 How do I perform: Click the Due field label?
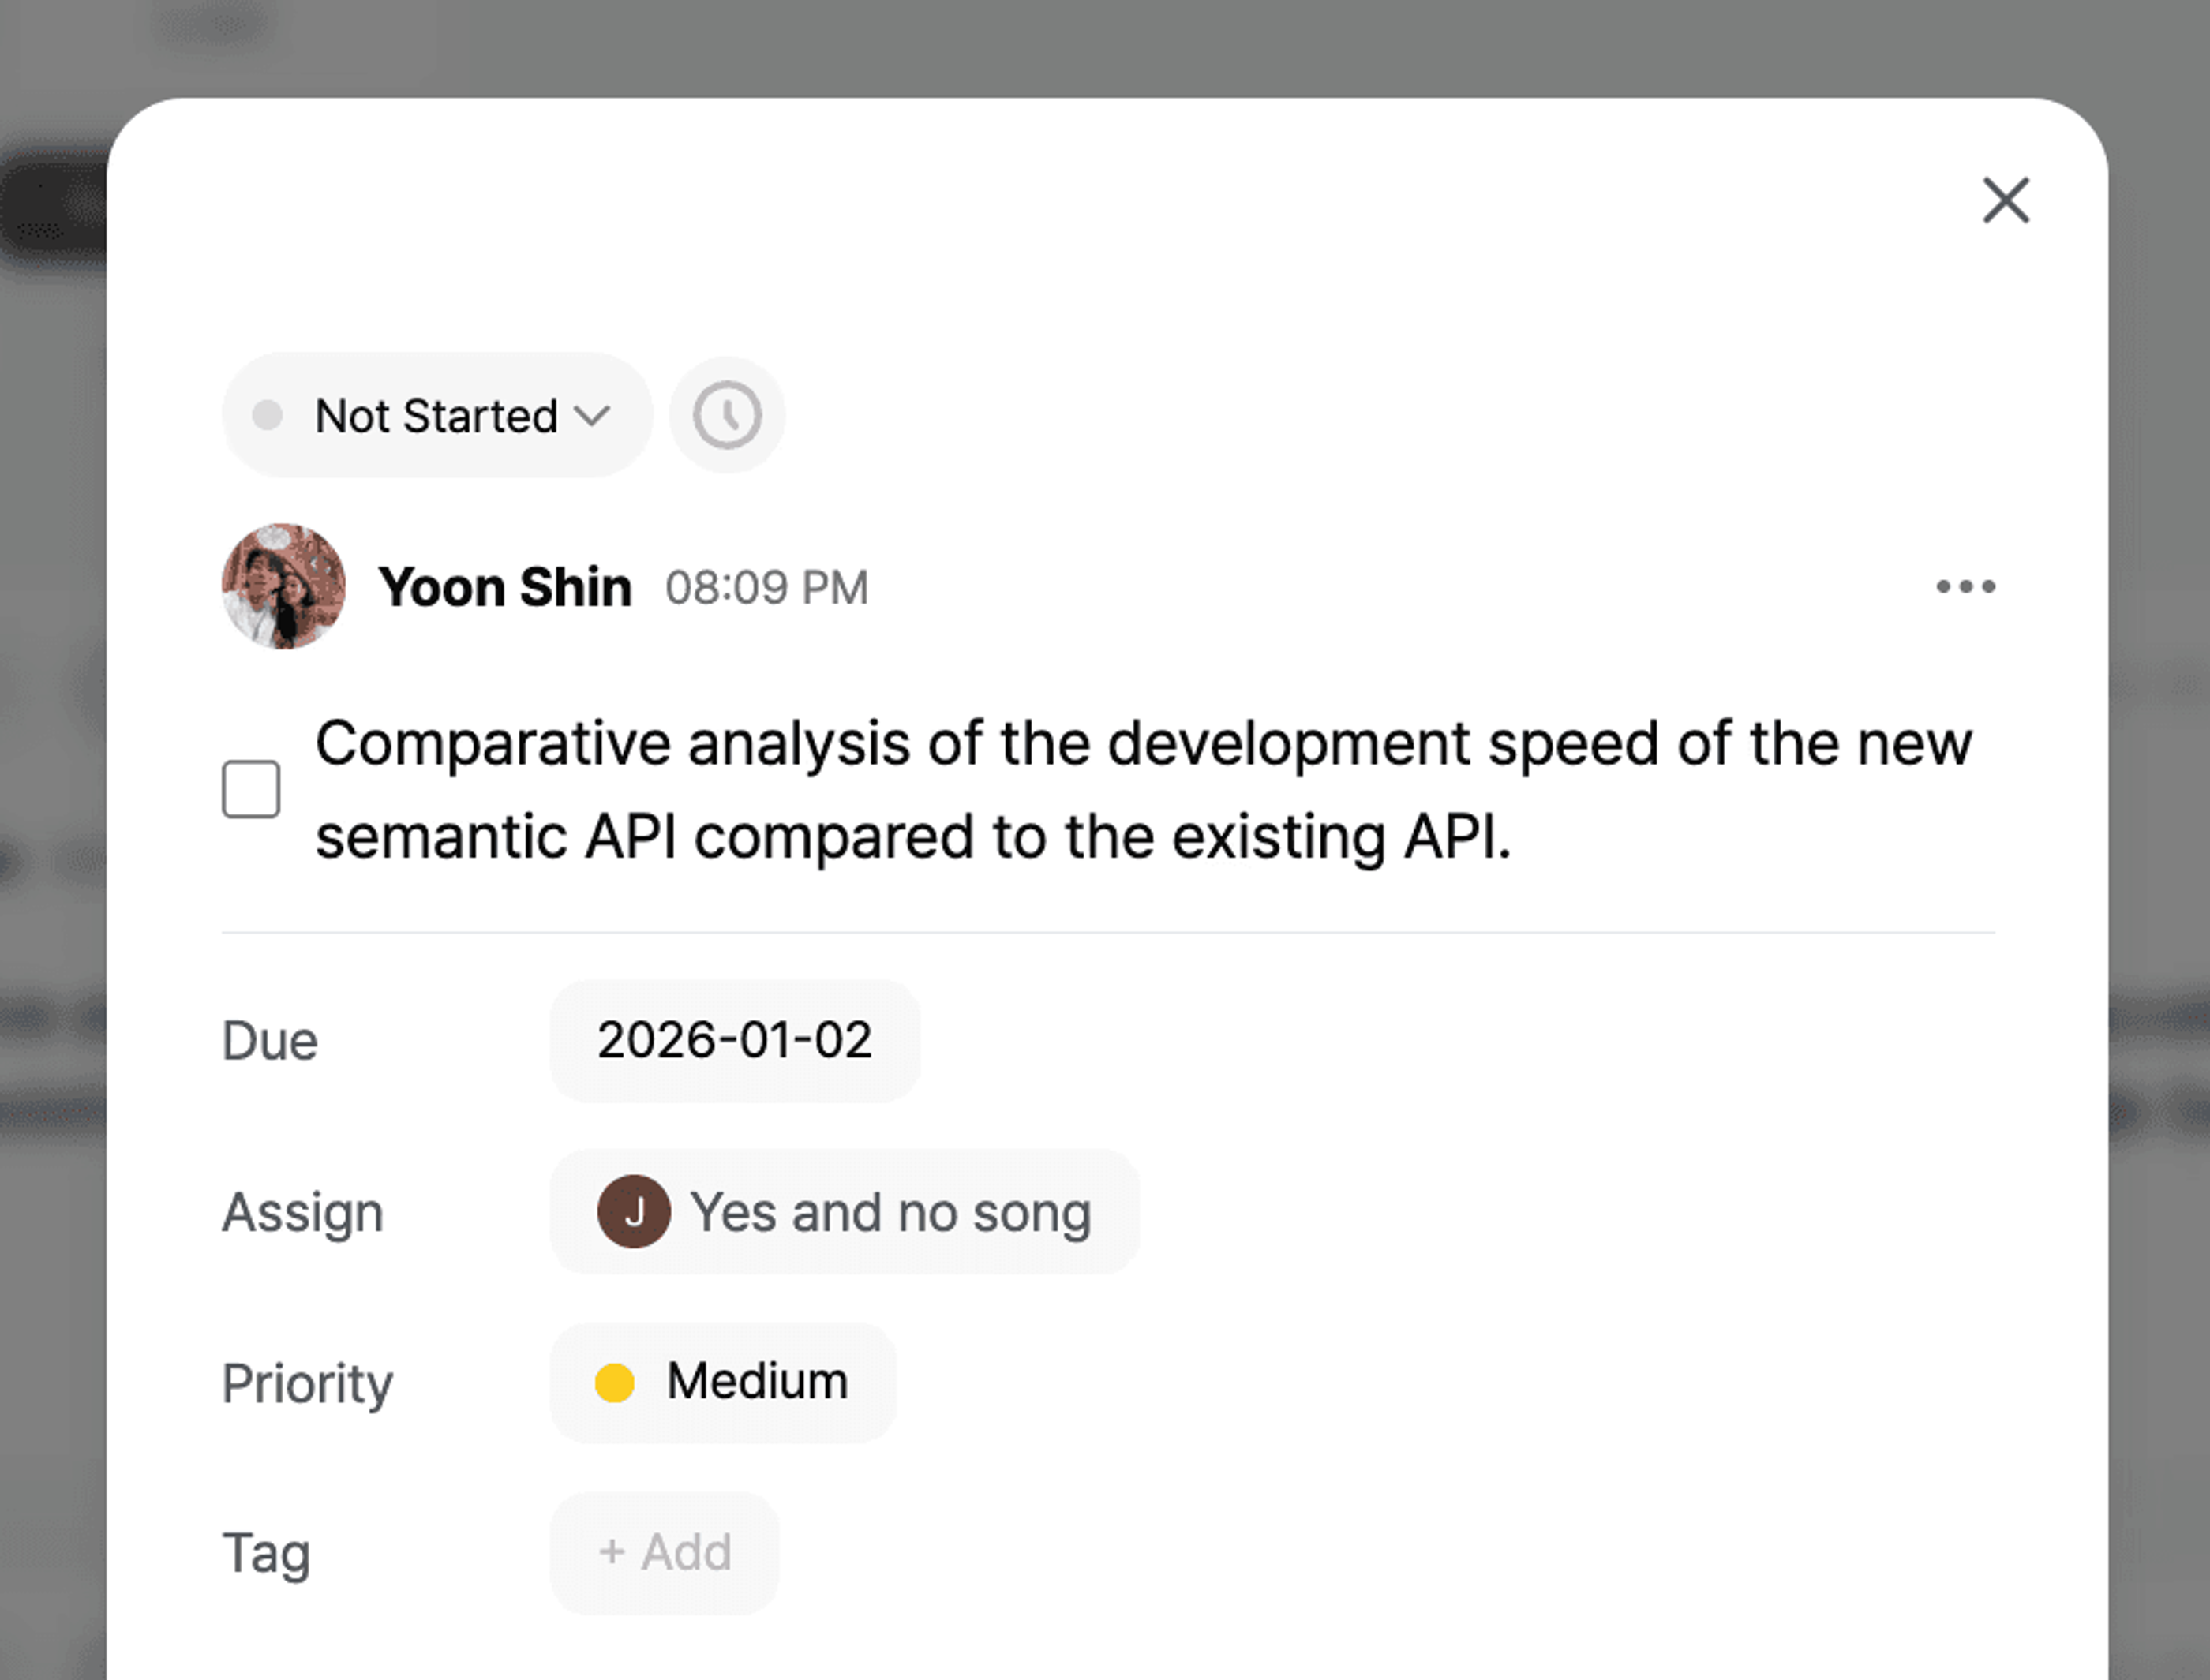coord(270,1041)
